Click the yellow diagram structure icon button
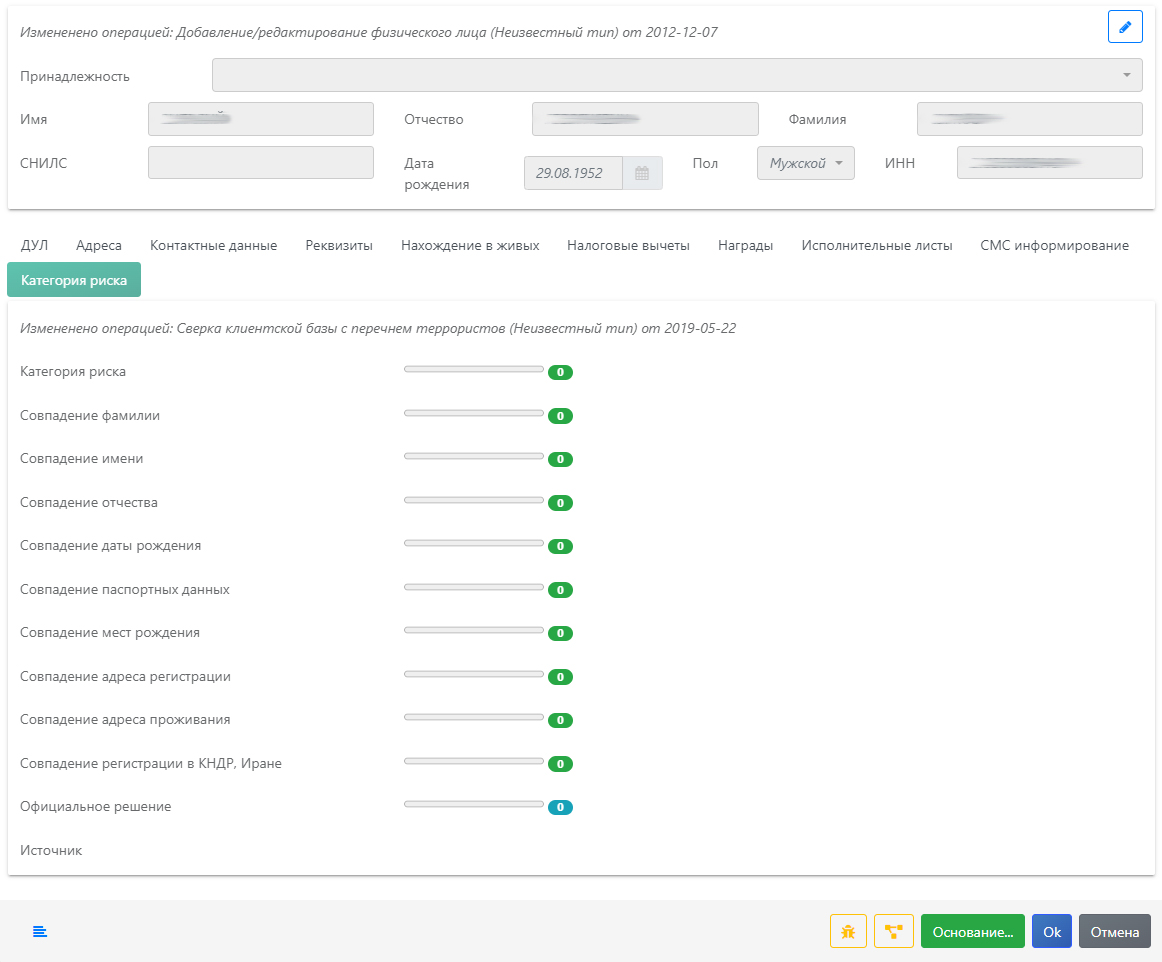1162x962 pixels. tap(893, 931)
